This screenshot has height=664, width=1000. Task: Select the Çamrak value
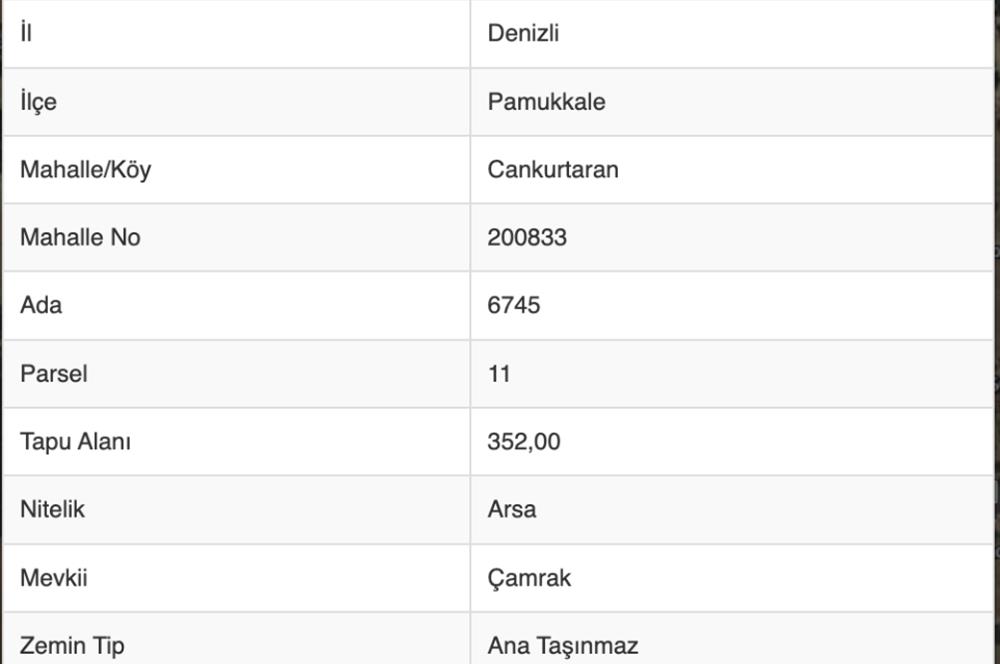pos(529,578)
